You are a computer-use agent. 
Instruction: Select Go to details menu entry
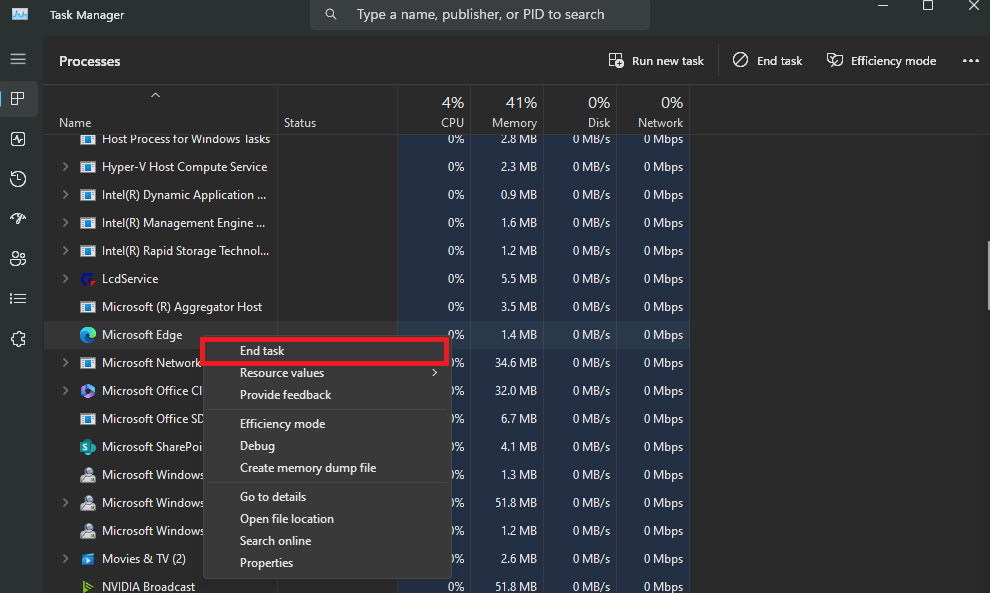coord(272,496)
